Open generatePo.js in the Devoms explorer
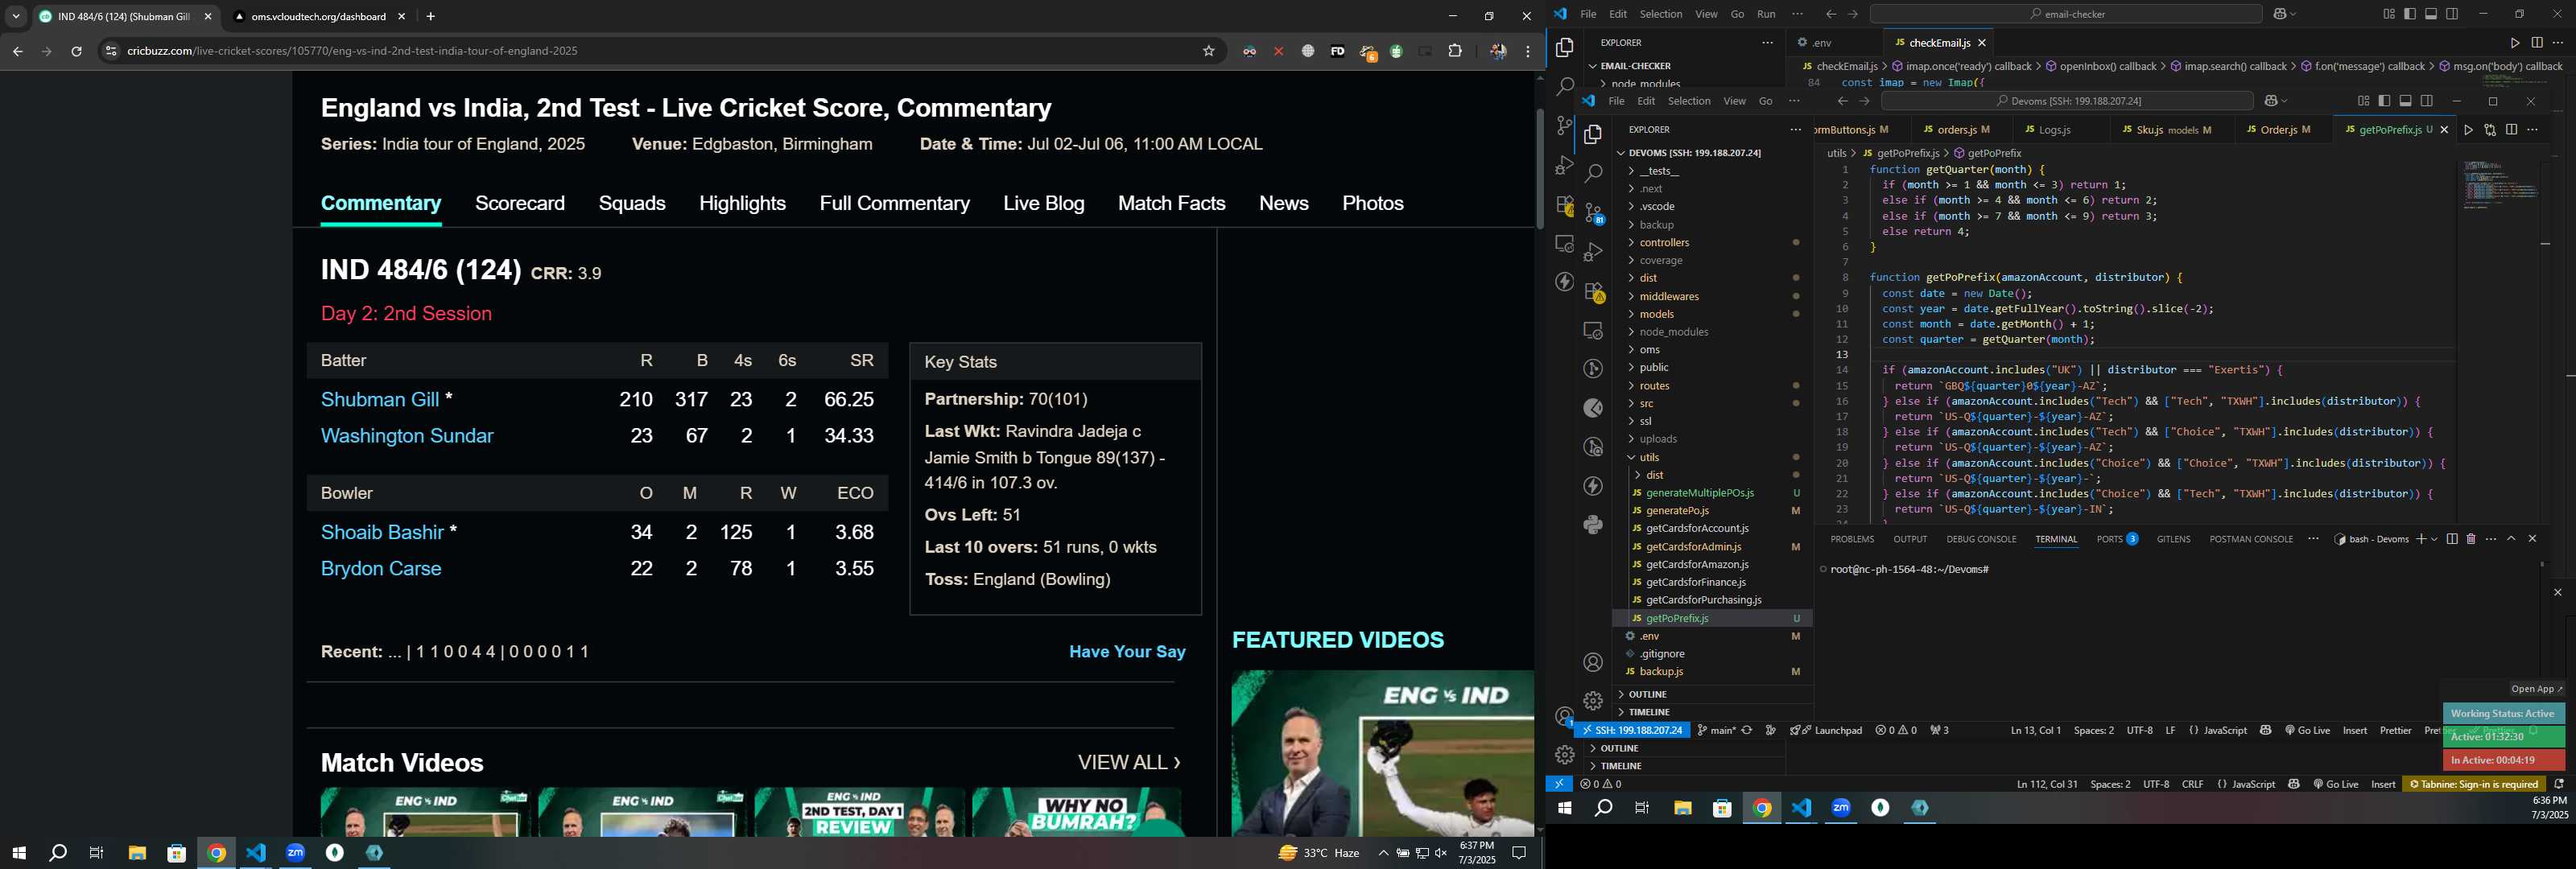Screen dimensions: 2576x869 click(x=1713, y=511)
